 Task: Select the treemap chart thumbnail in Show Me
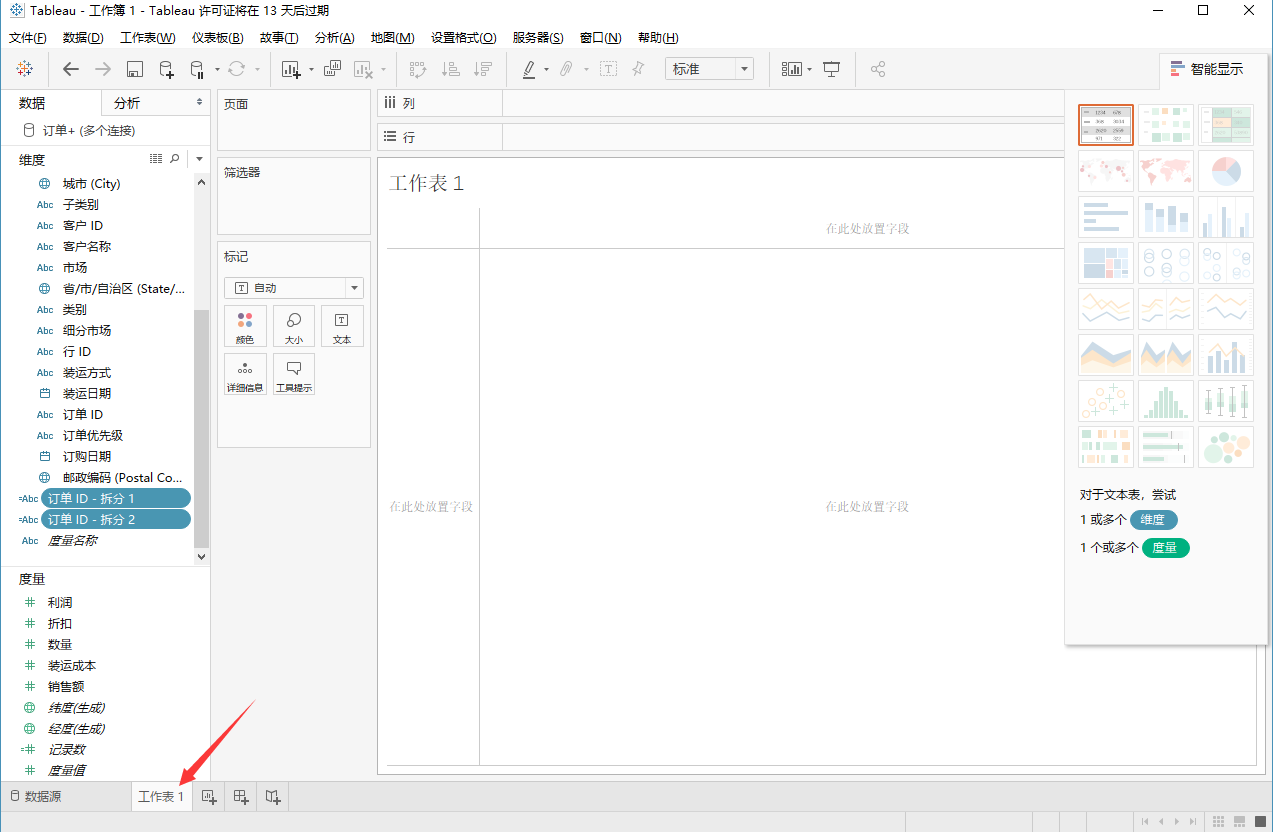tap(1106, 263)
